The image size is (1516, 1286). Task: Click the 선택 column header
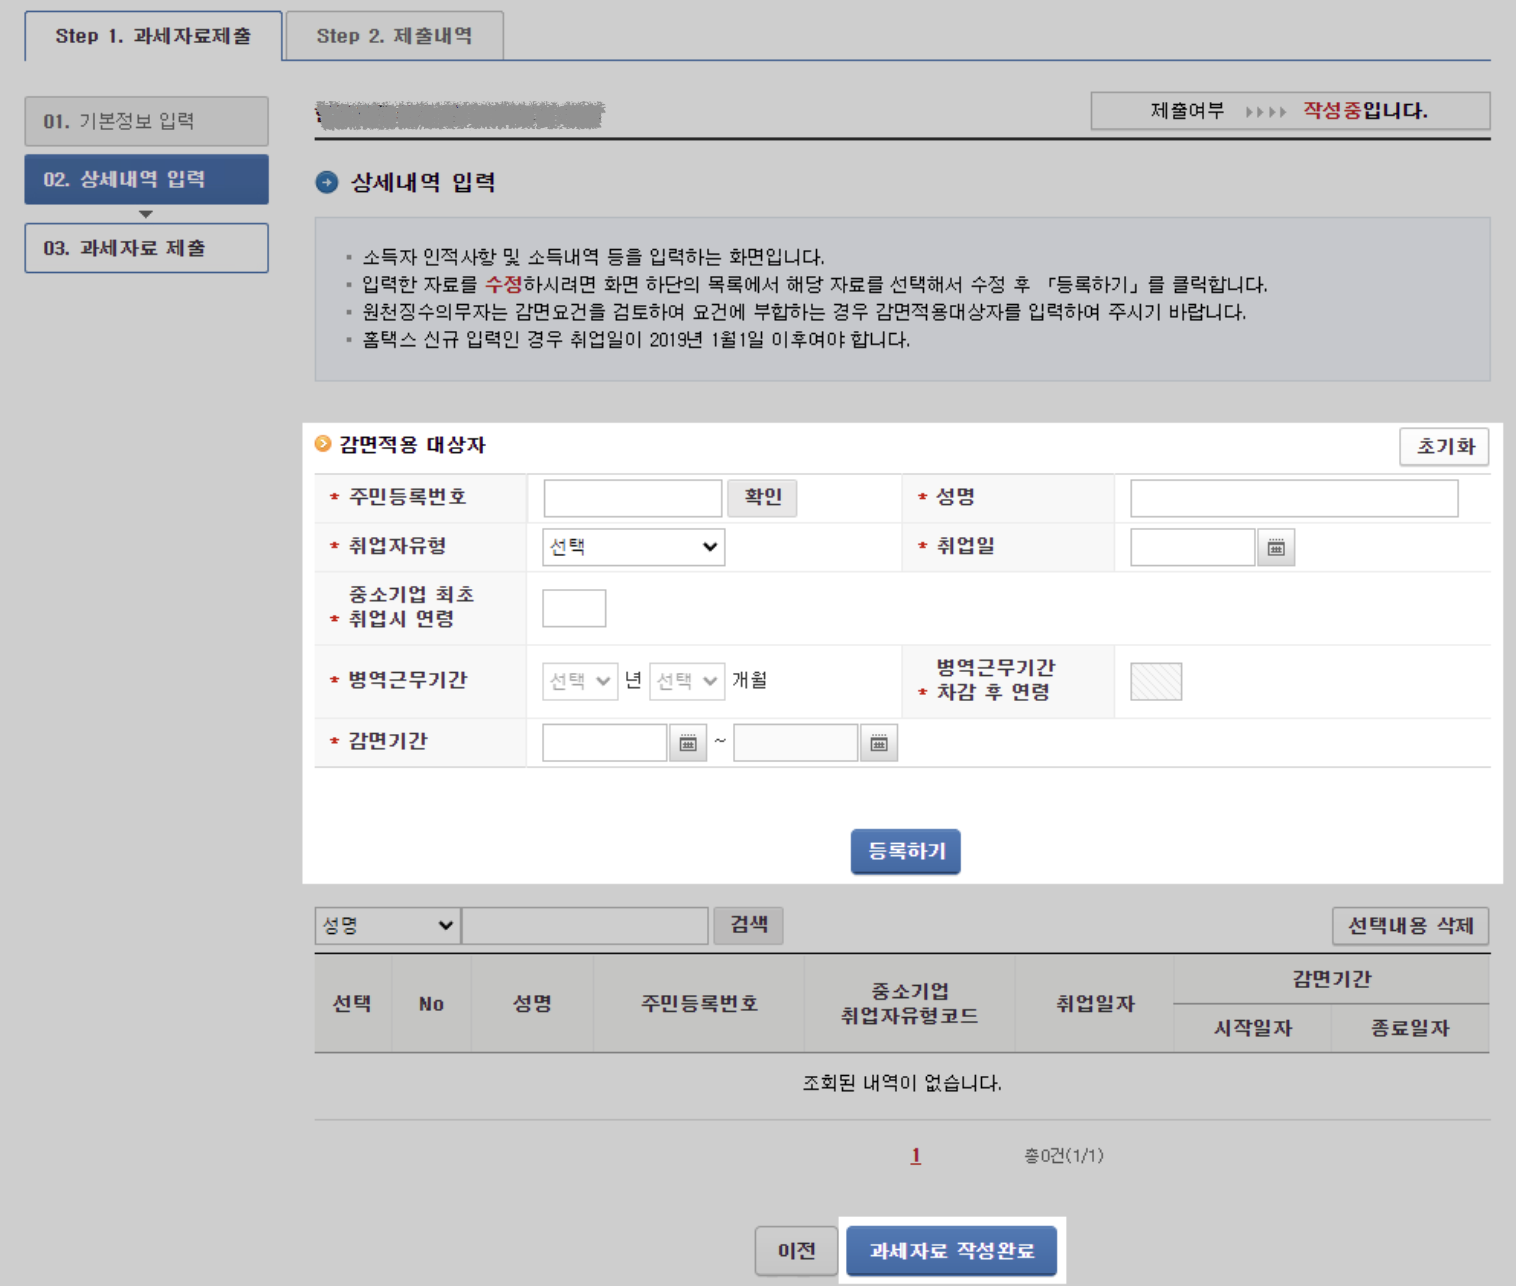tap(352, 1003)
